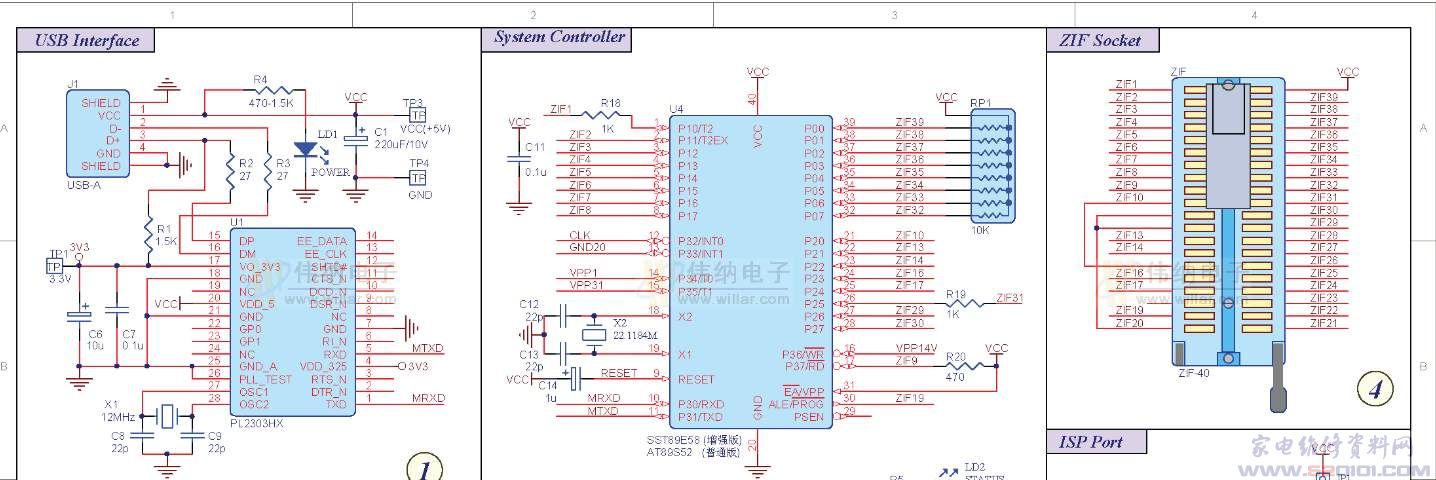Click the VDD_325 pin label on U1
This screenshot has width=1436, height=480.
(326, 366)
